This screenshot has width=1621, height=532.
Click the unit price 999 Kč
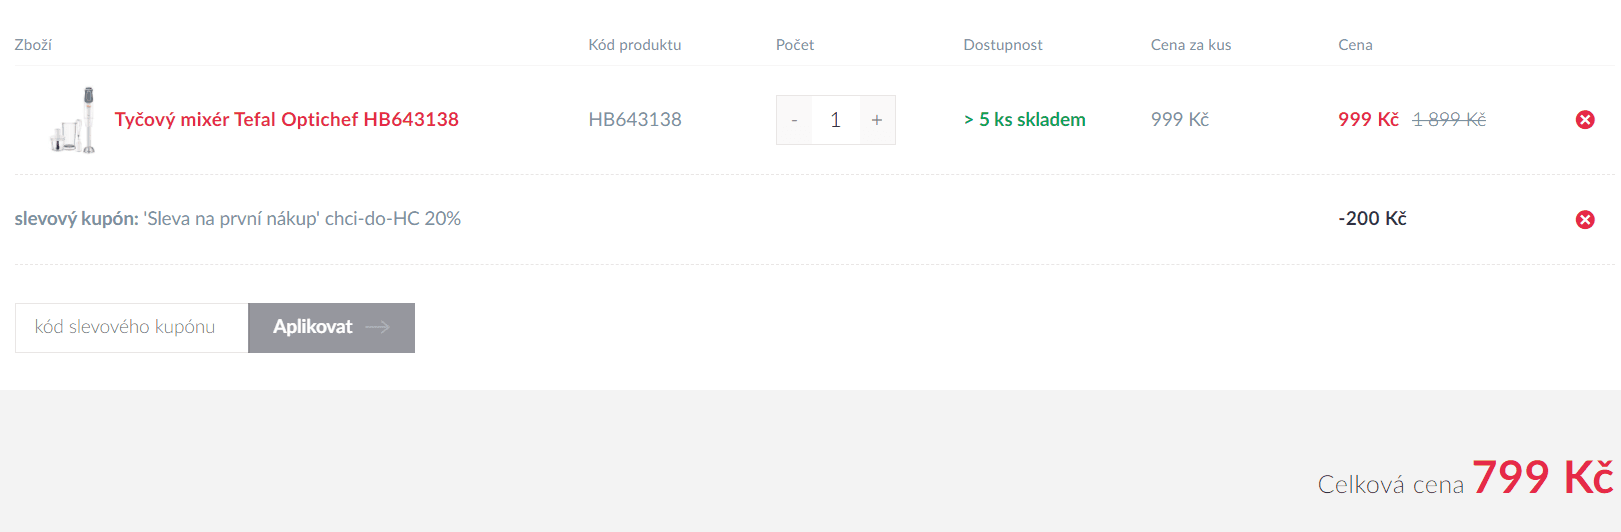(1180, 120)
